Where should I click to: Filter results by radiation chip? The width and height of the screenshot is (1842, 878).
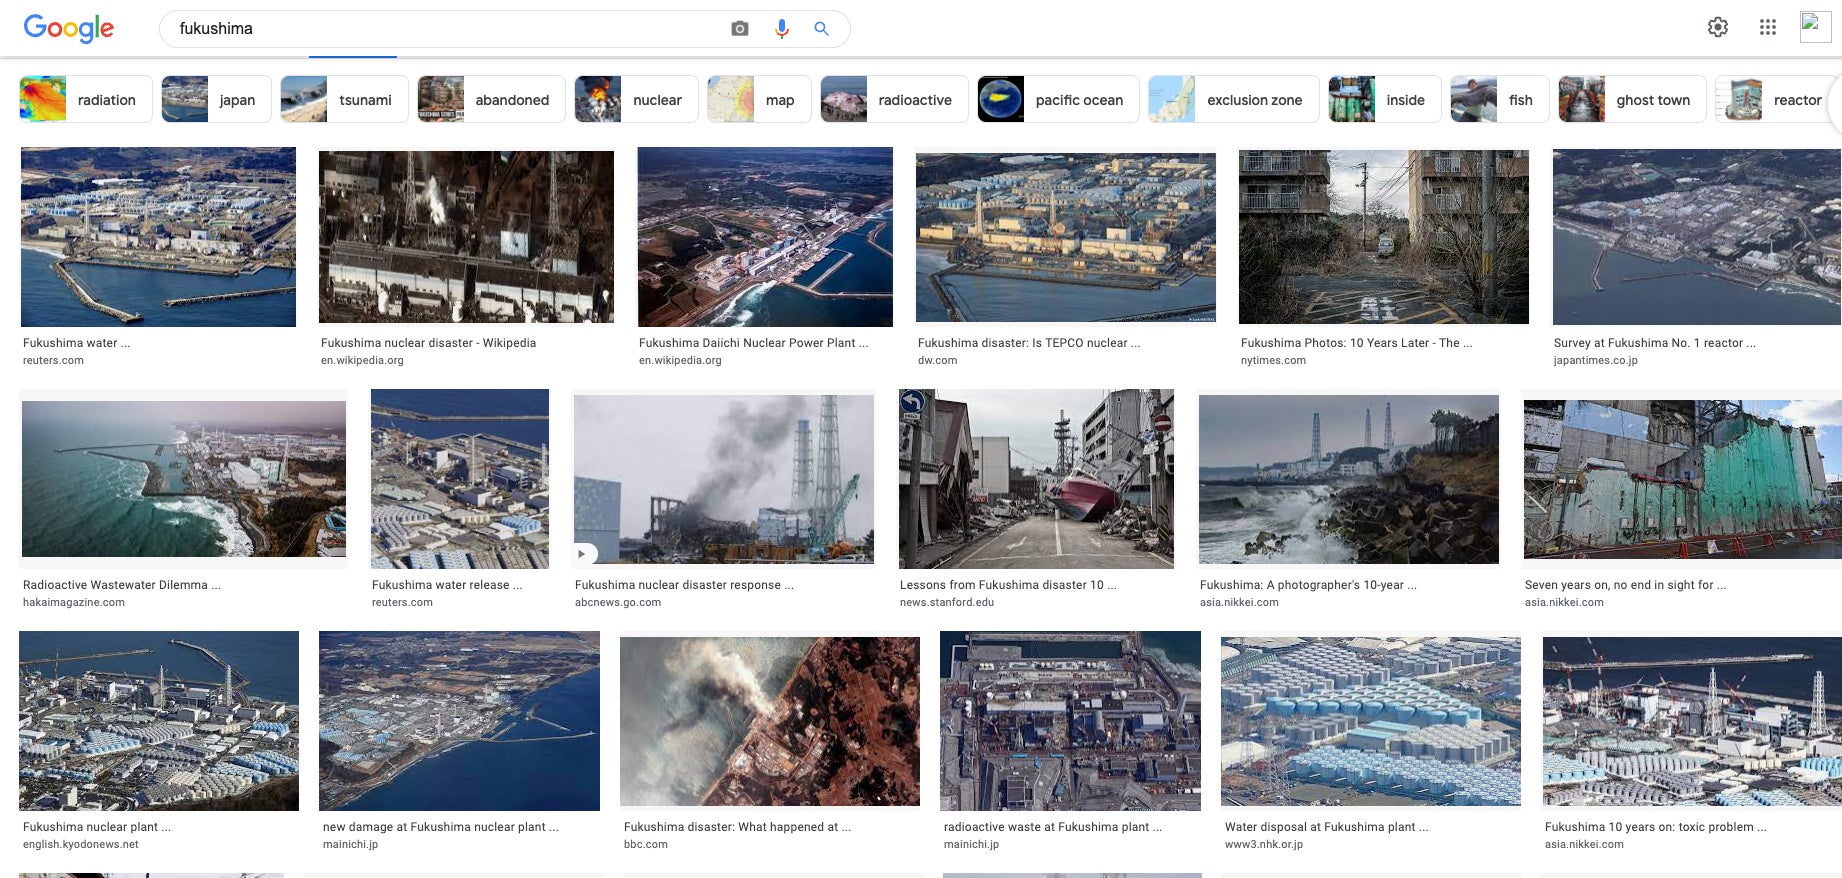pos(86,100)
